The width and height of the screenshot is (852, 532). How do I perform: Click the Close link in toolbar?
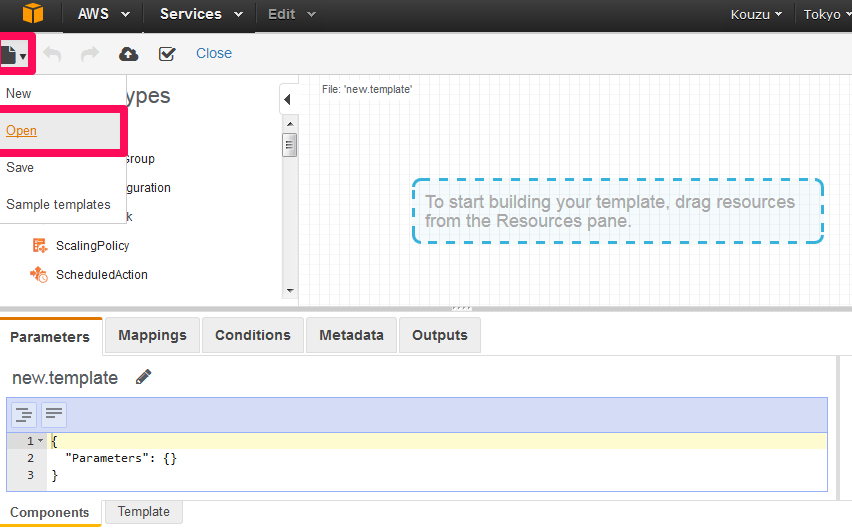(214, 53)
